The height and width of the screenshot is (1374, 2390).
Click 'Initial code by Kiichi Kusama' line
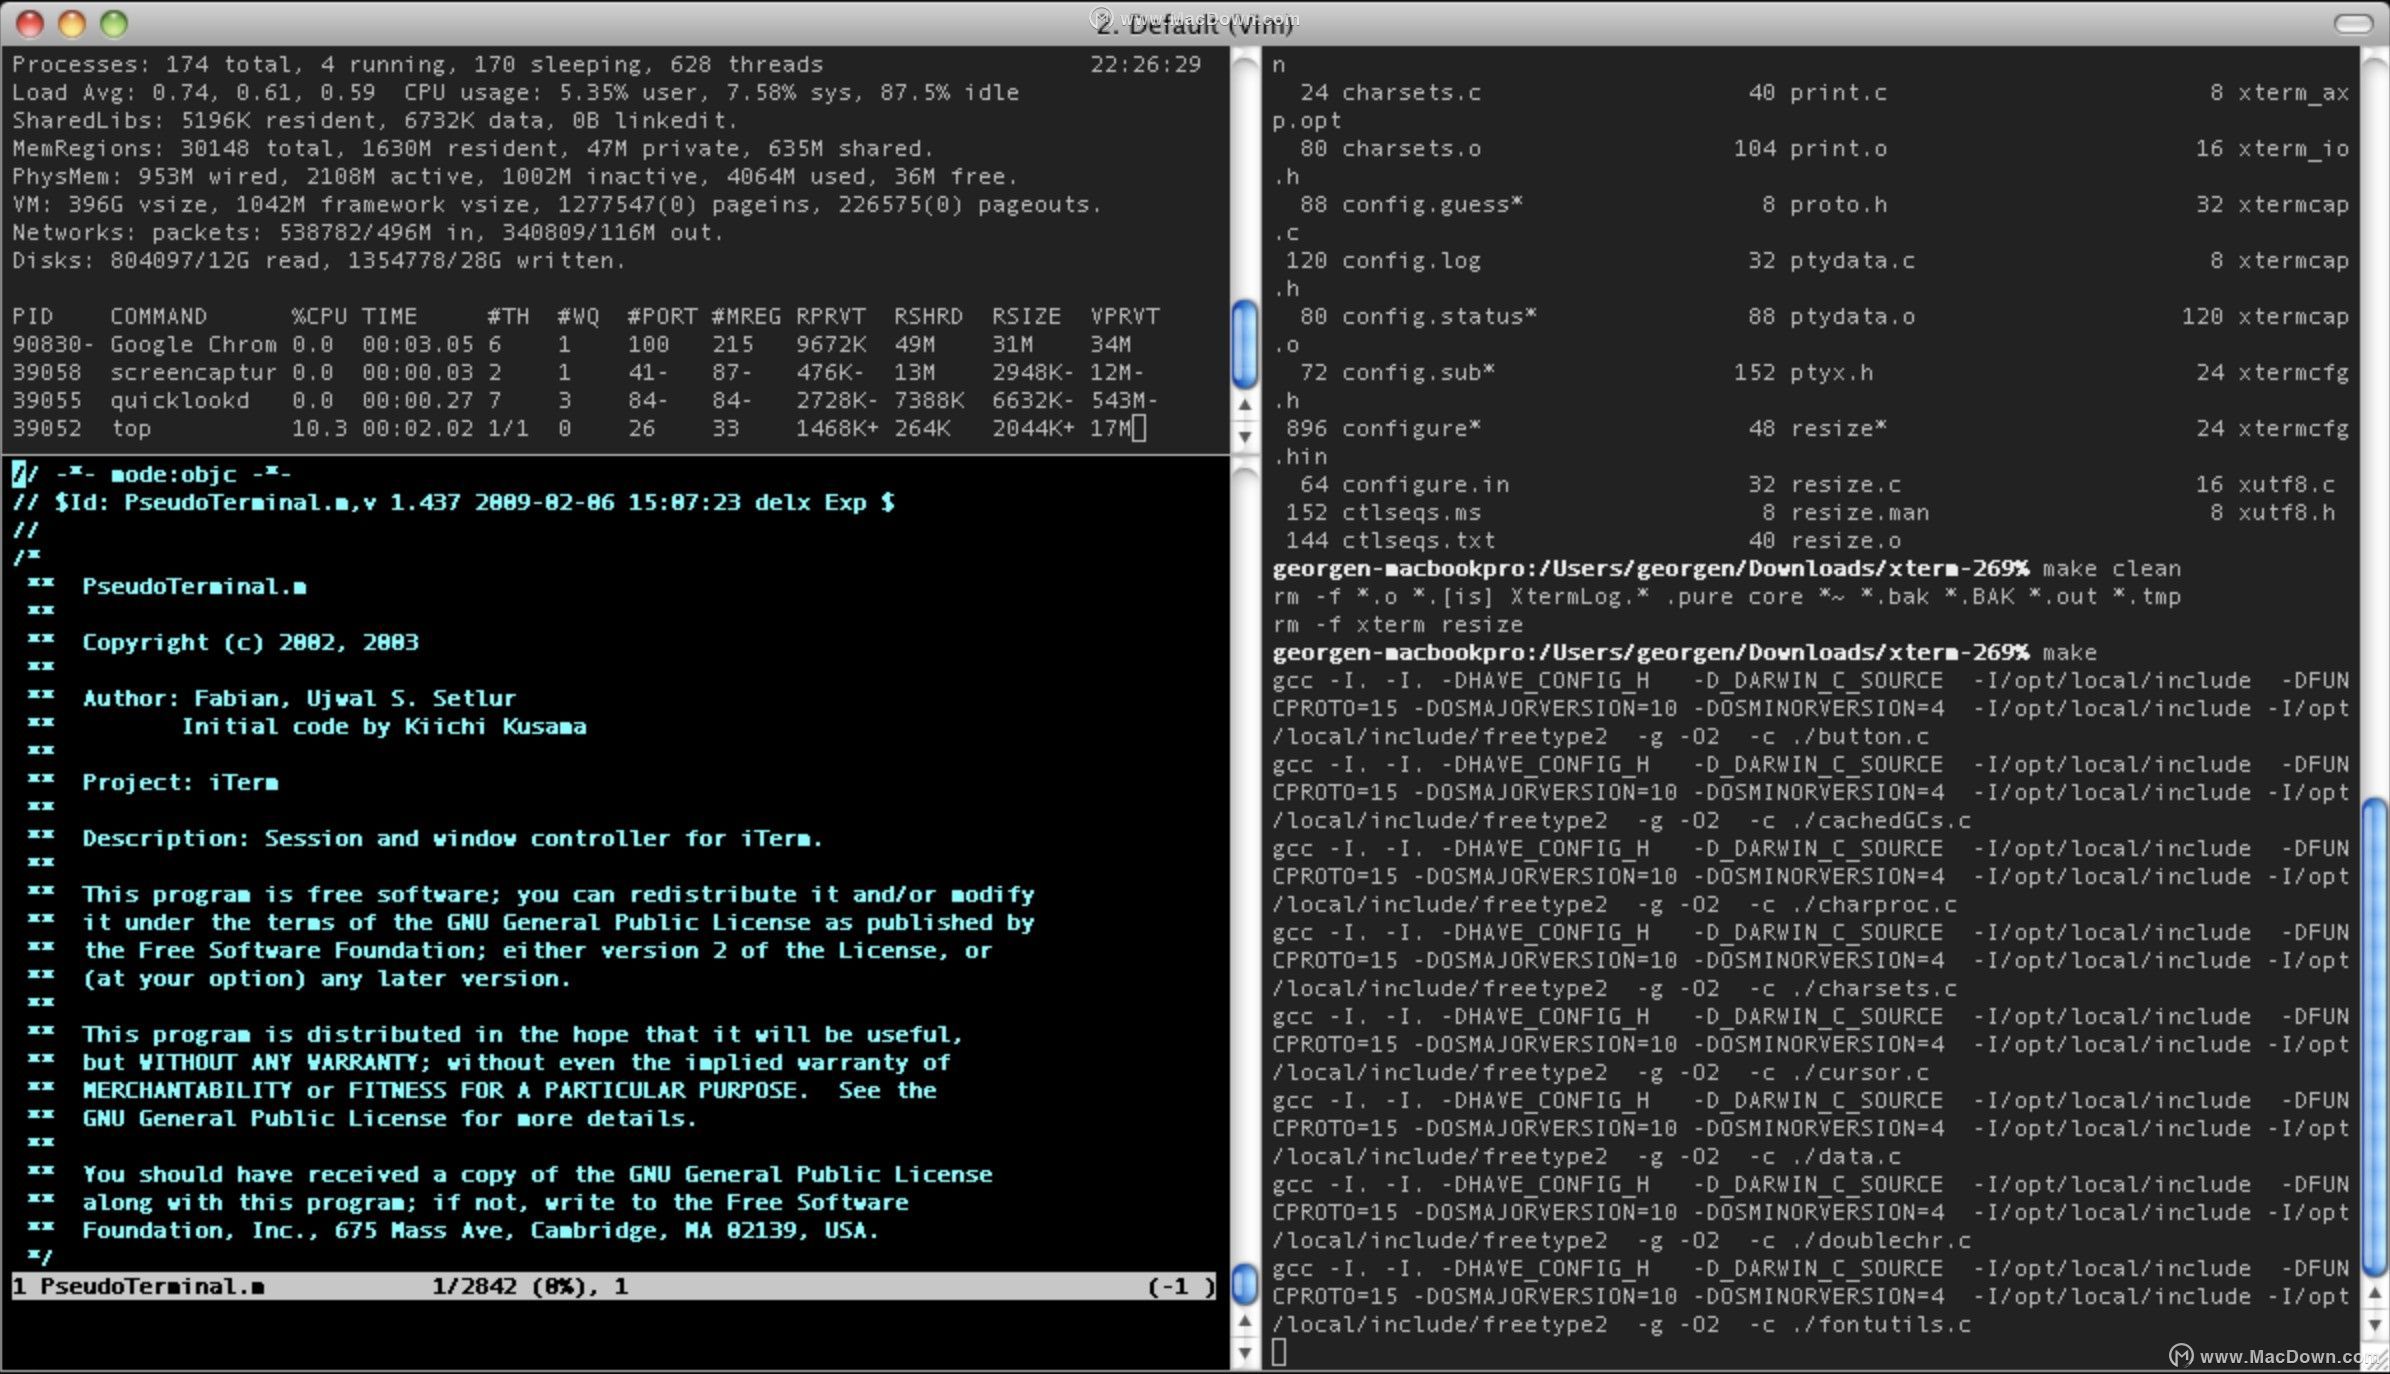click(x=384, y=726)
